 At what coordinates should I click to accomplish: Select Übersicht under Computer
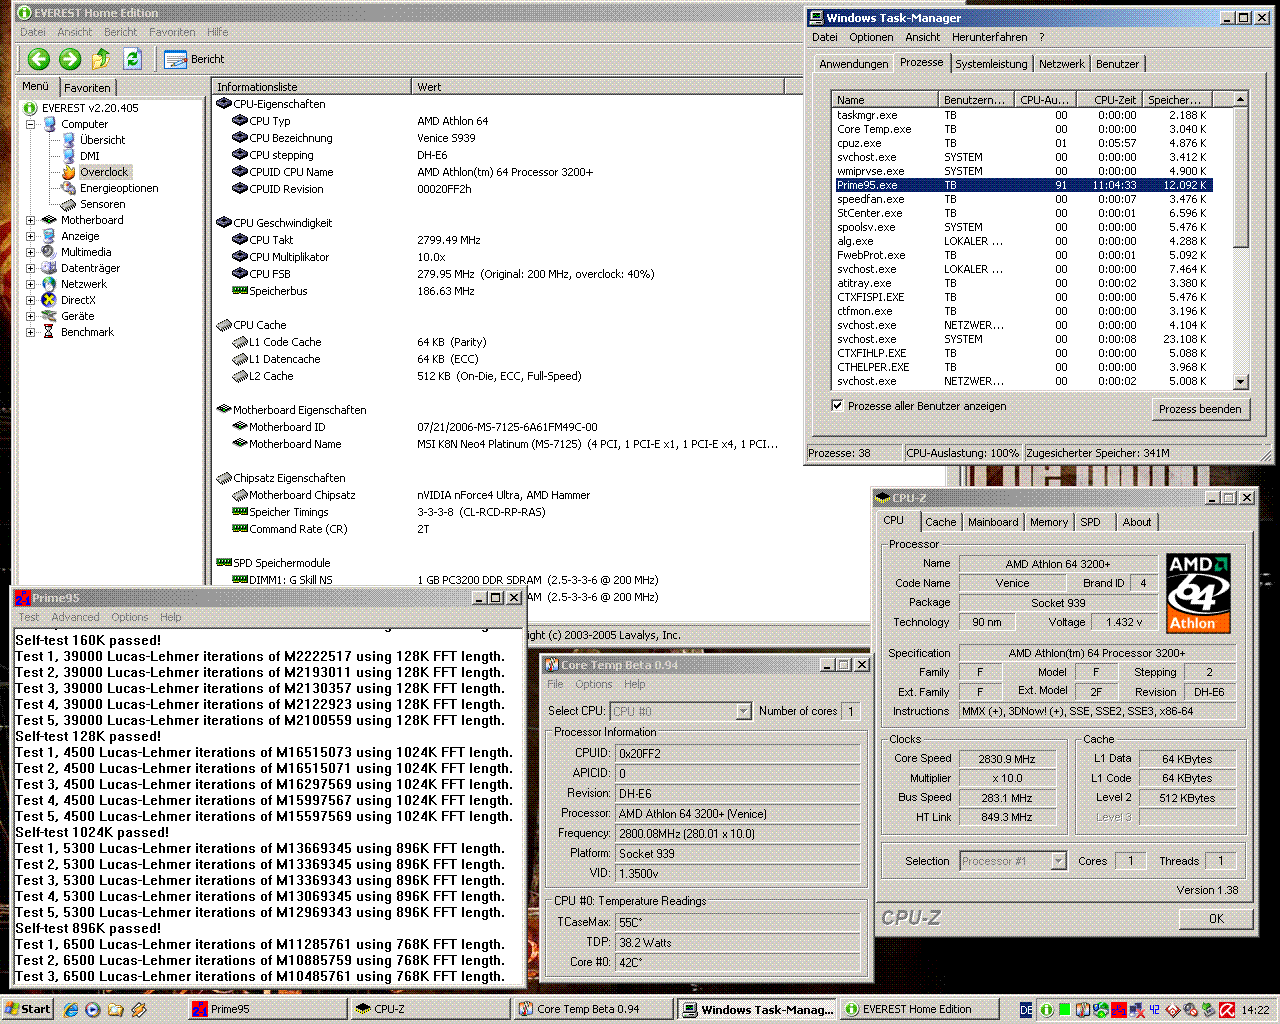(x=102, y=140)
